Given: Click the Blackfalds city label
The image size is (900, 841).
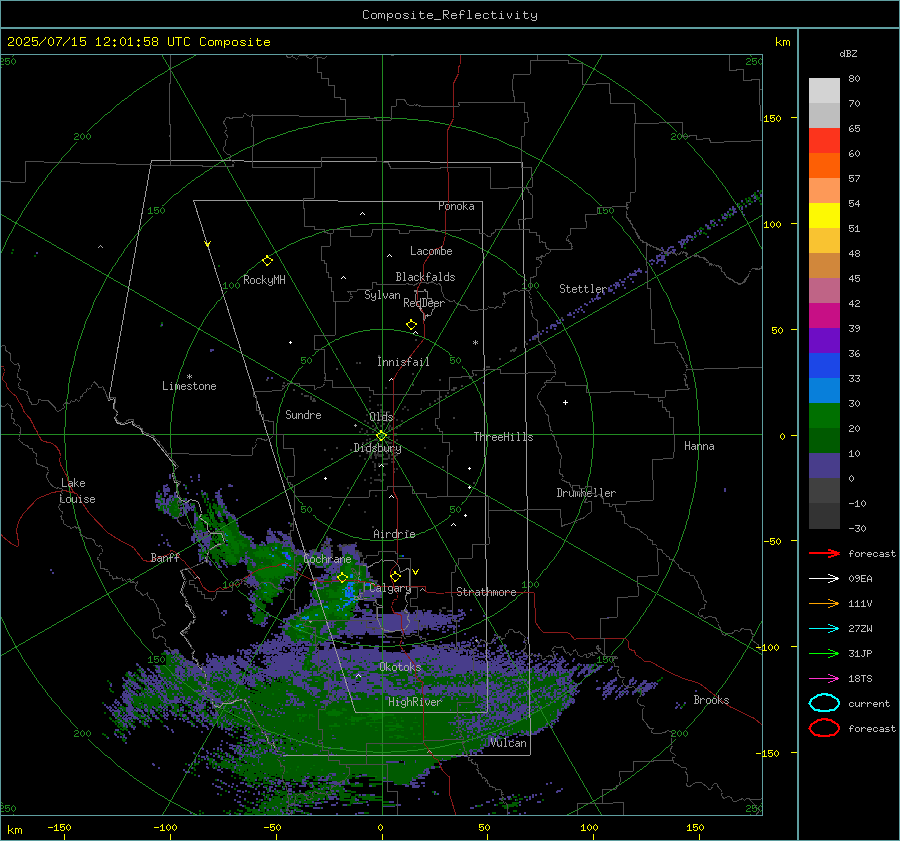Looking at the screenshot, I should coord(425,277).
